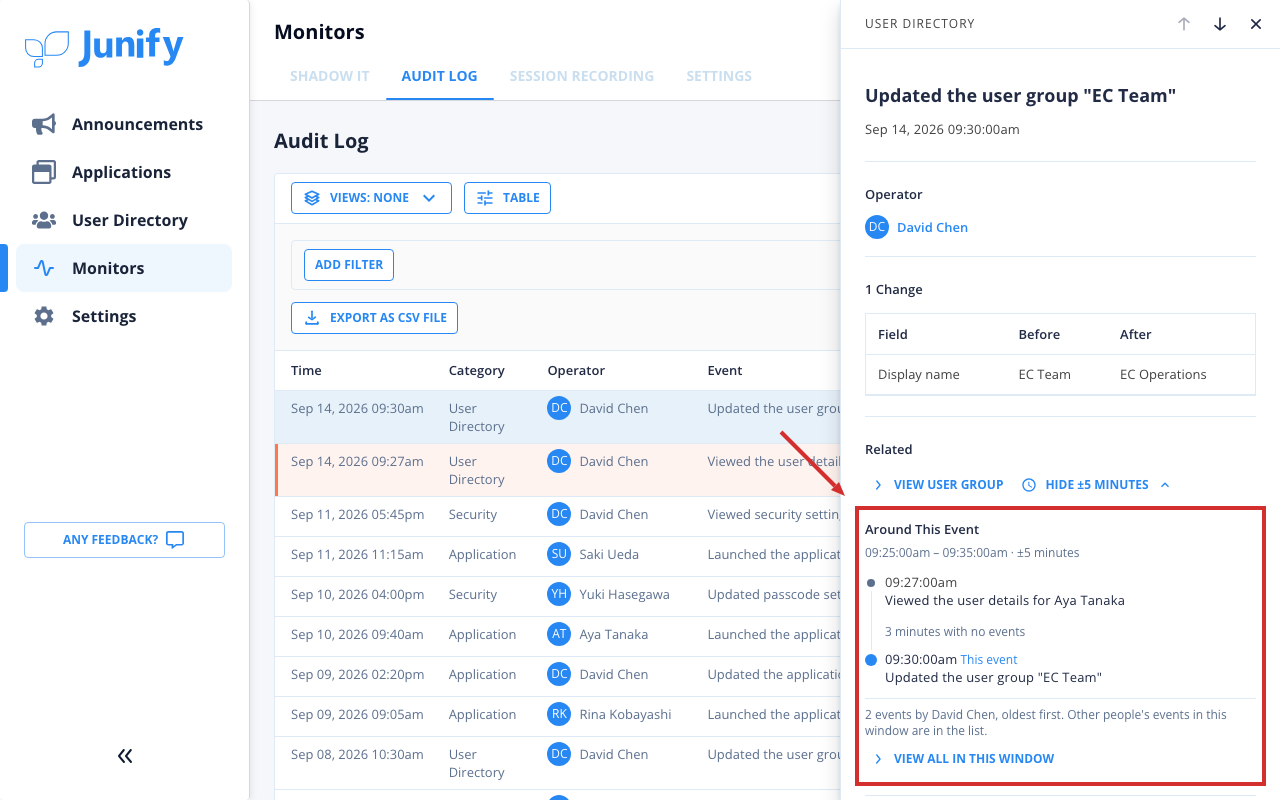1280x800 pixels.
Task: Click the Applications window icon
Action: pyautogui.click(x=43, y=172)
